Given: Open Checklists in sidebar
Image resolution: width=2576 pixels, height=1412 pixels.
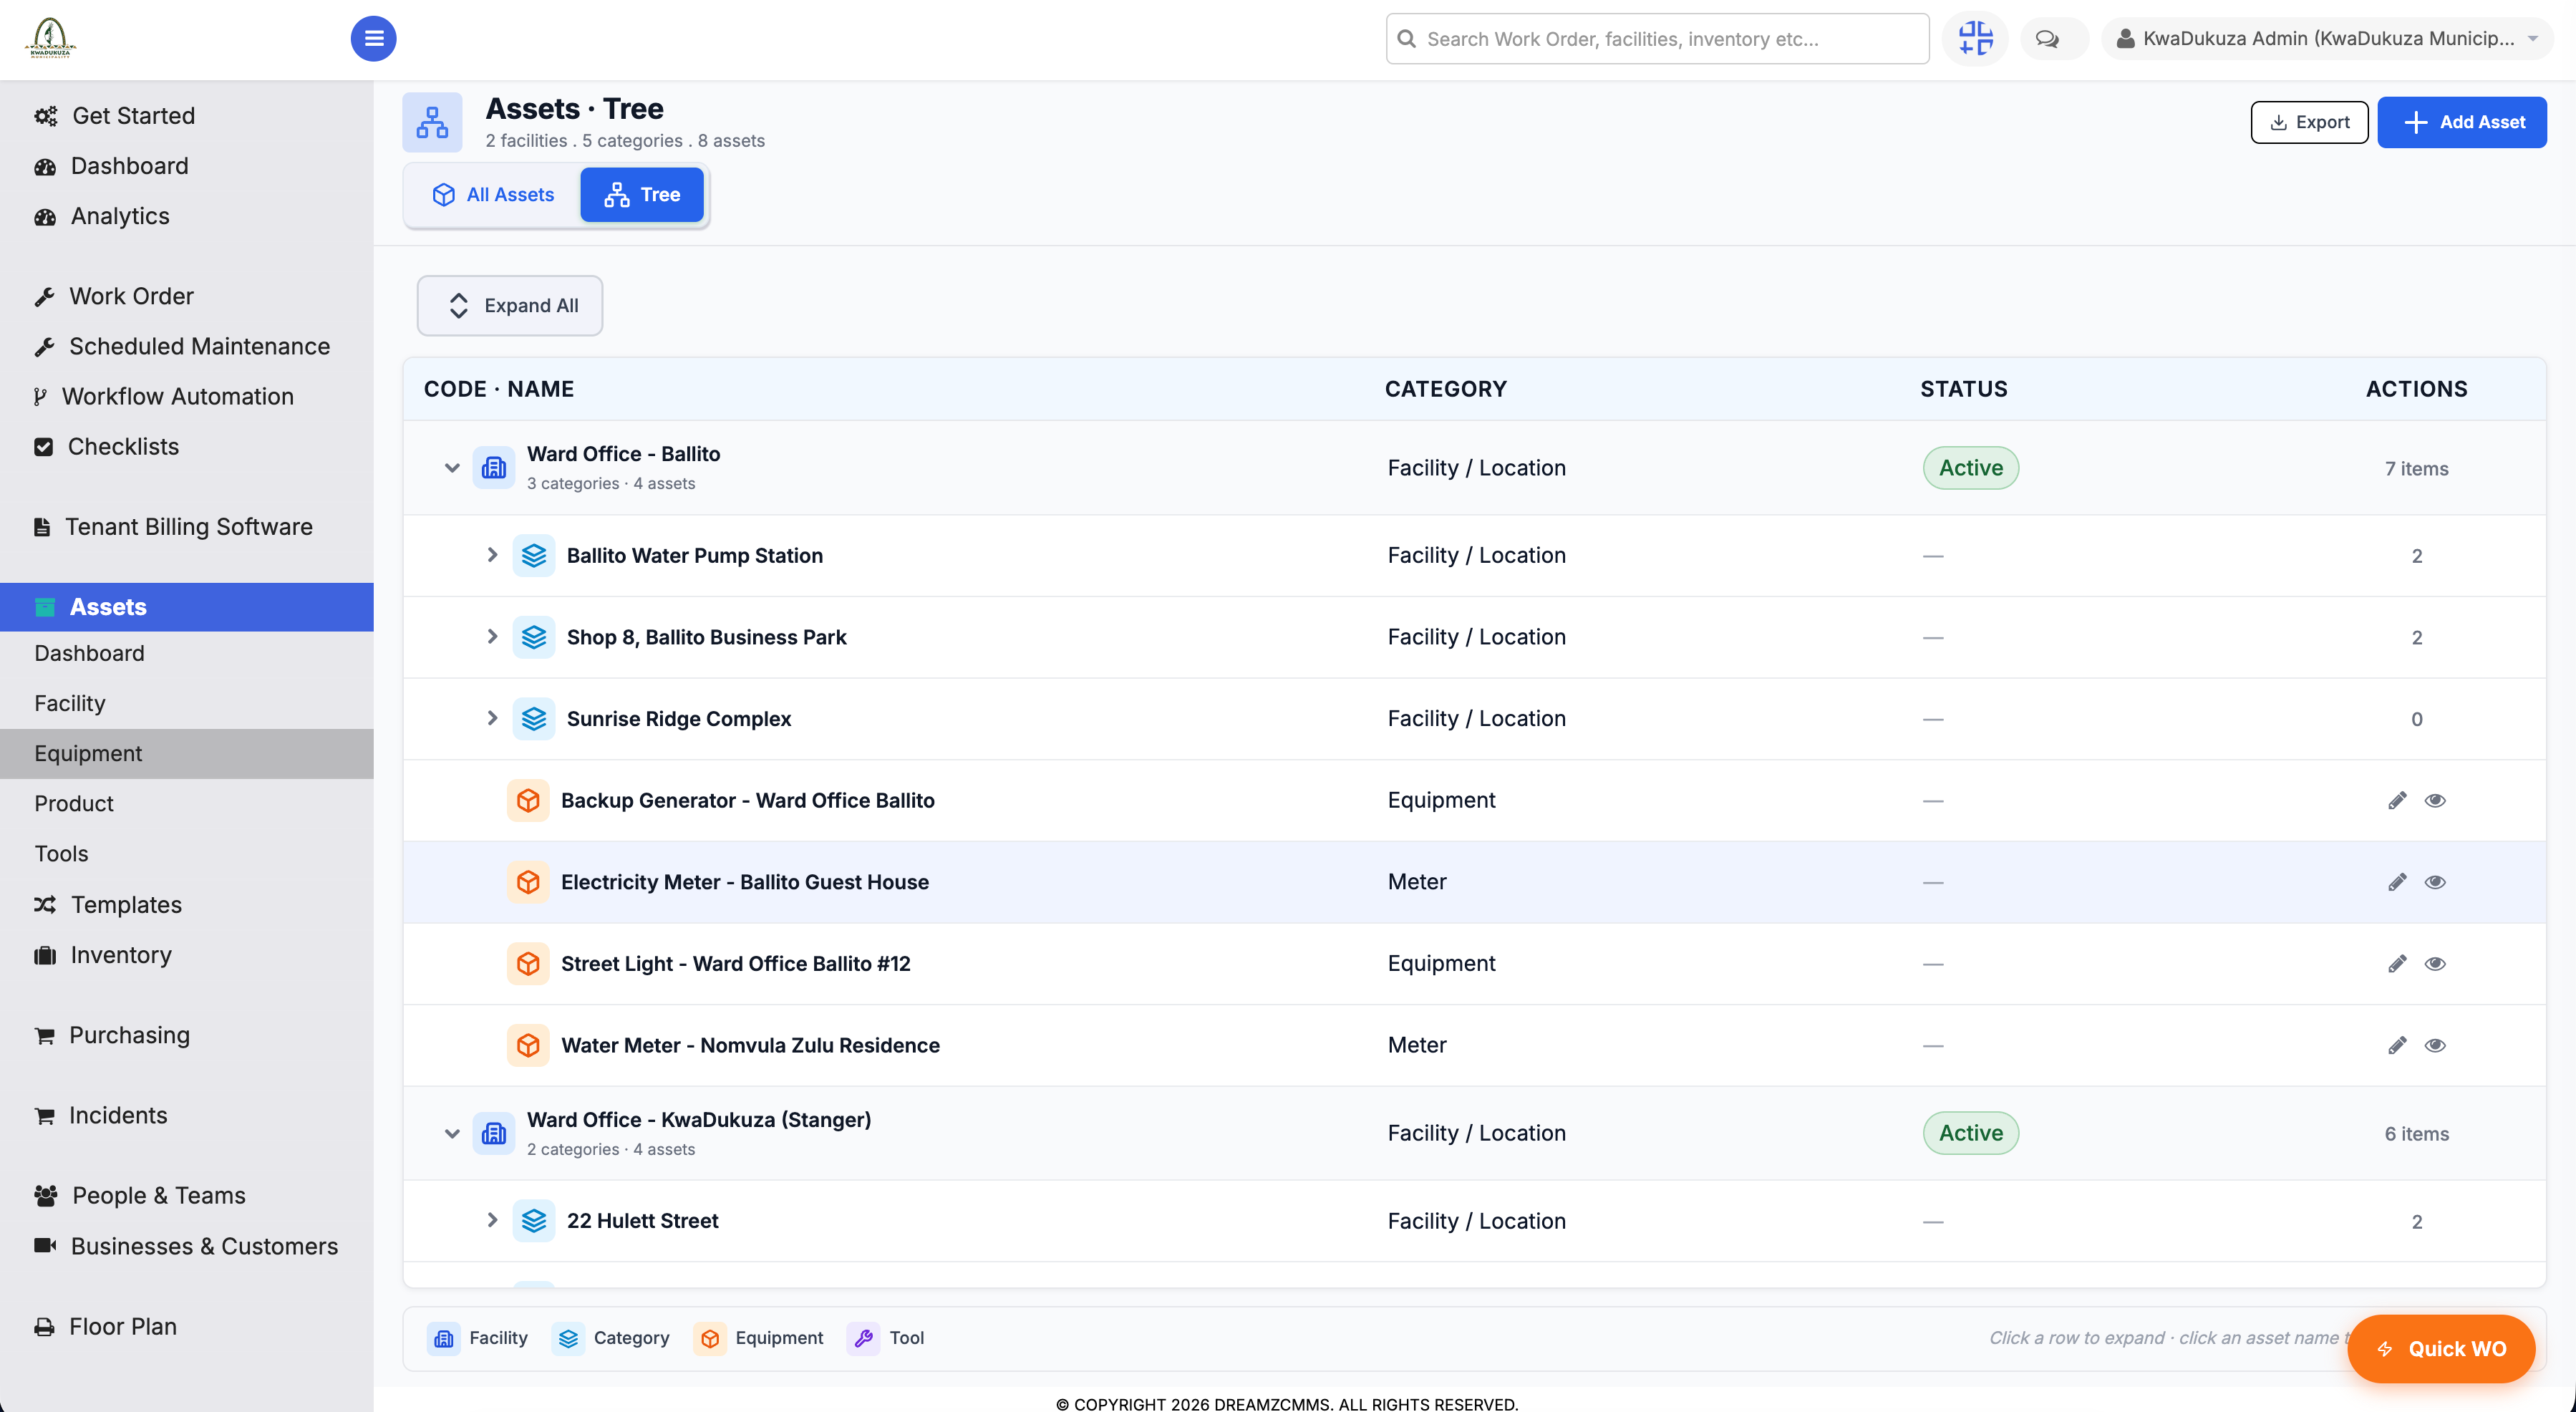Looking at the screenshot, I should click(123, 447).
